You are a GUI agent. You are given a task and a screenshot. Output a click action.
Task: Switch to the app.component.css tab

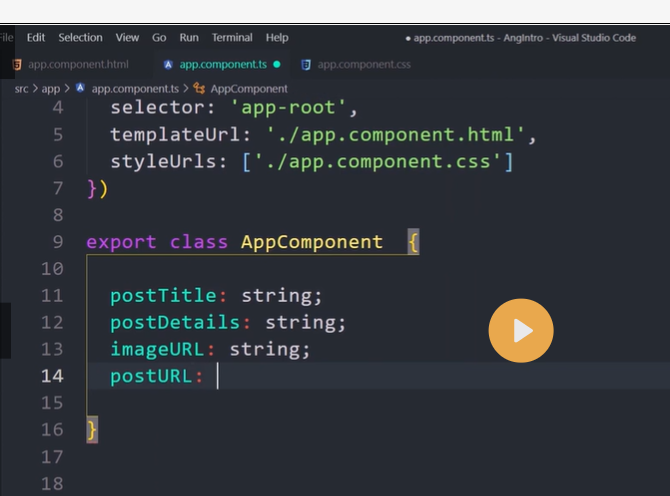[363, 64]
